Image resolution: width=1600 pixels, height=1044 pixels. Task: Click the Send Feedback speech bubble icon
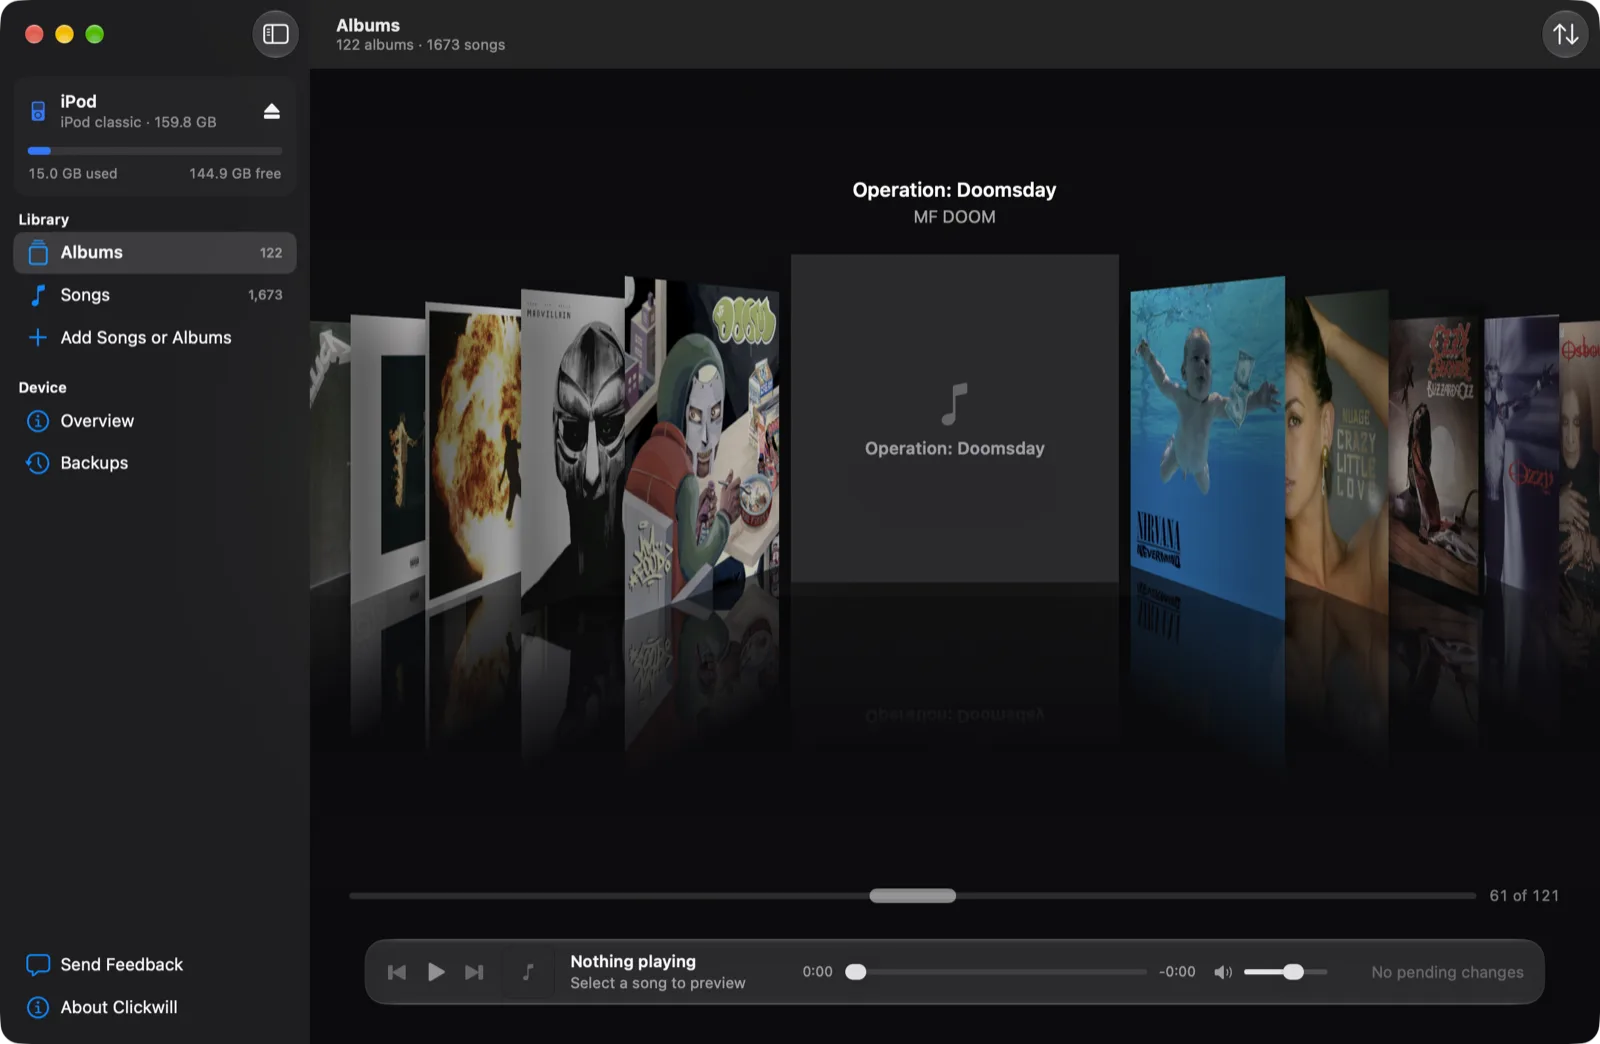coord(38,965)
